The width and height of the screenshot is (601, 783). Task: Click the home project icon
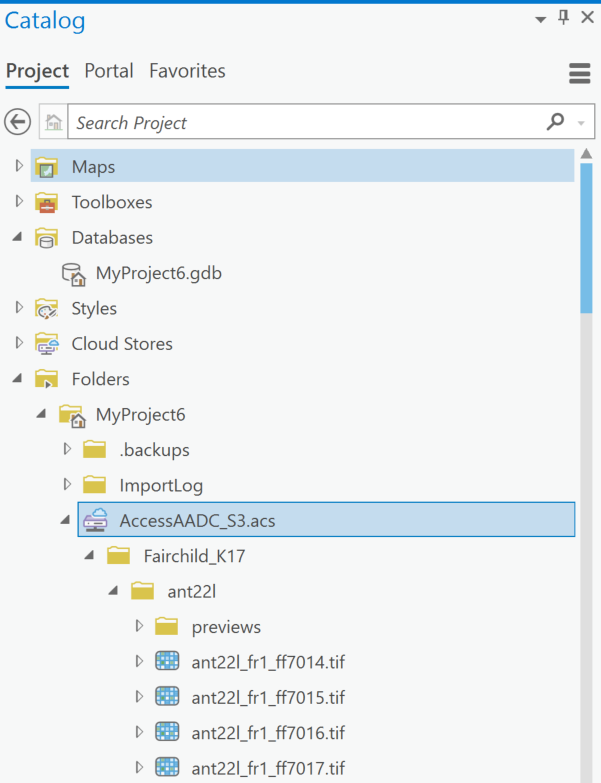pyautogui.click(x=53, y=122)
